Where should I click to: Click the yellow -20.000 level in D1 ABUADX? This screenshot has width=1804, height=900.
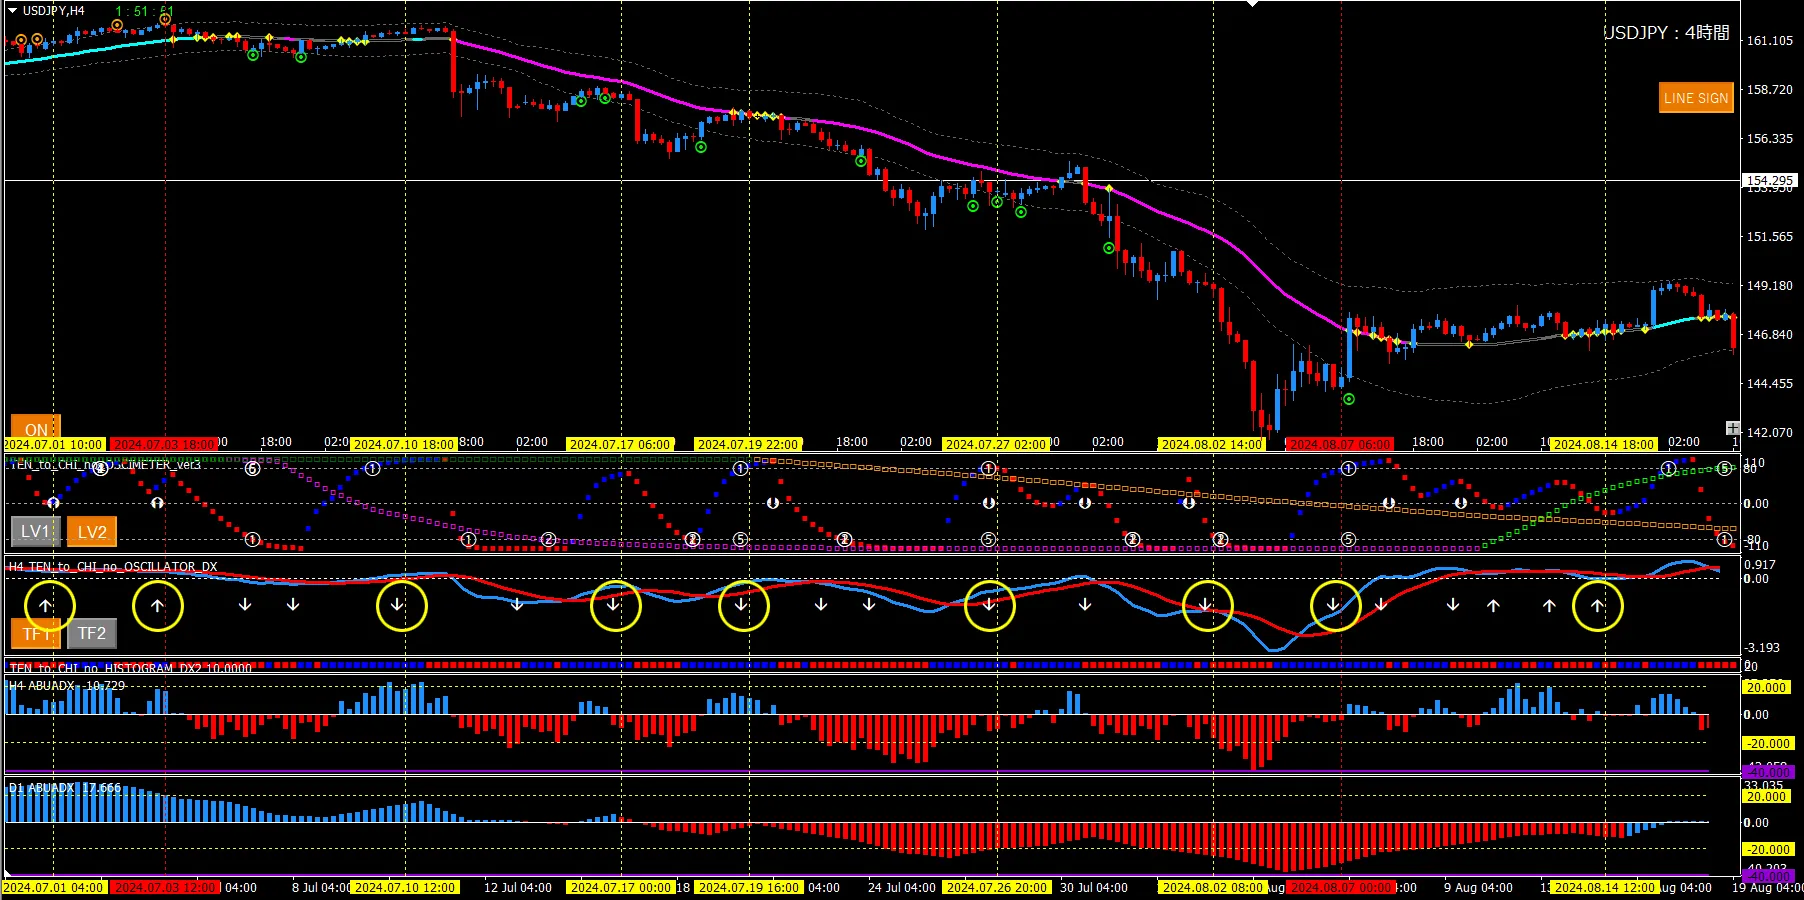(x=1767, y=850)
